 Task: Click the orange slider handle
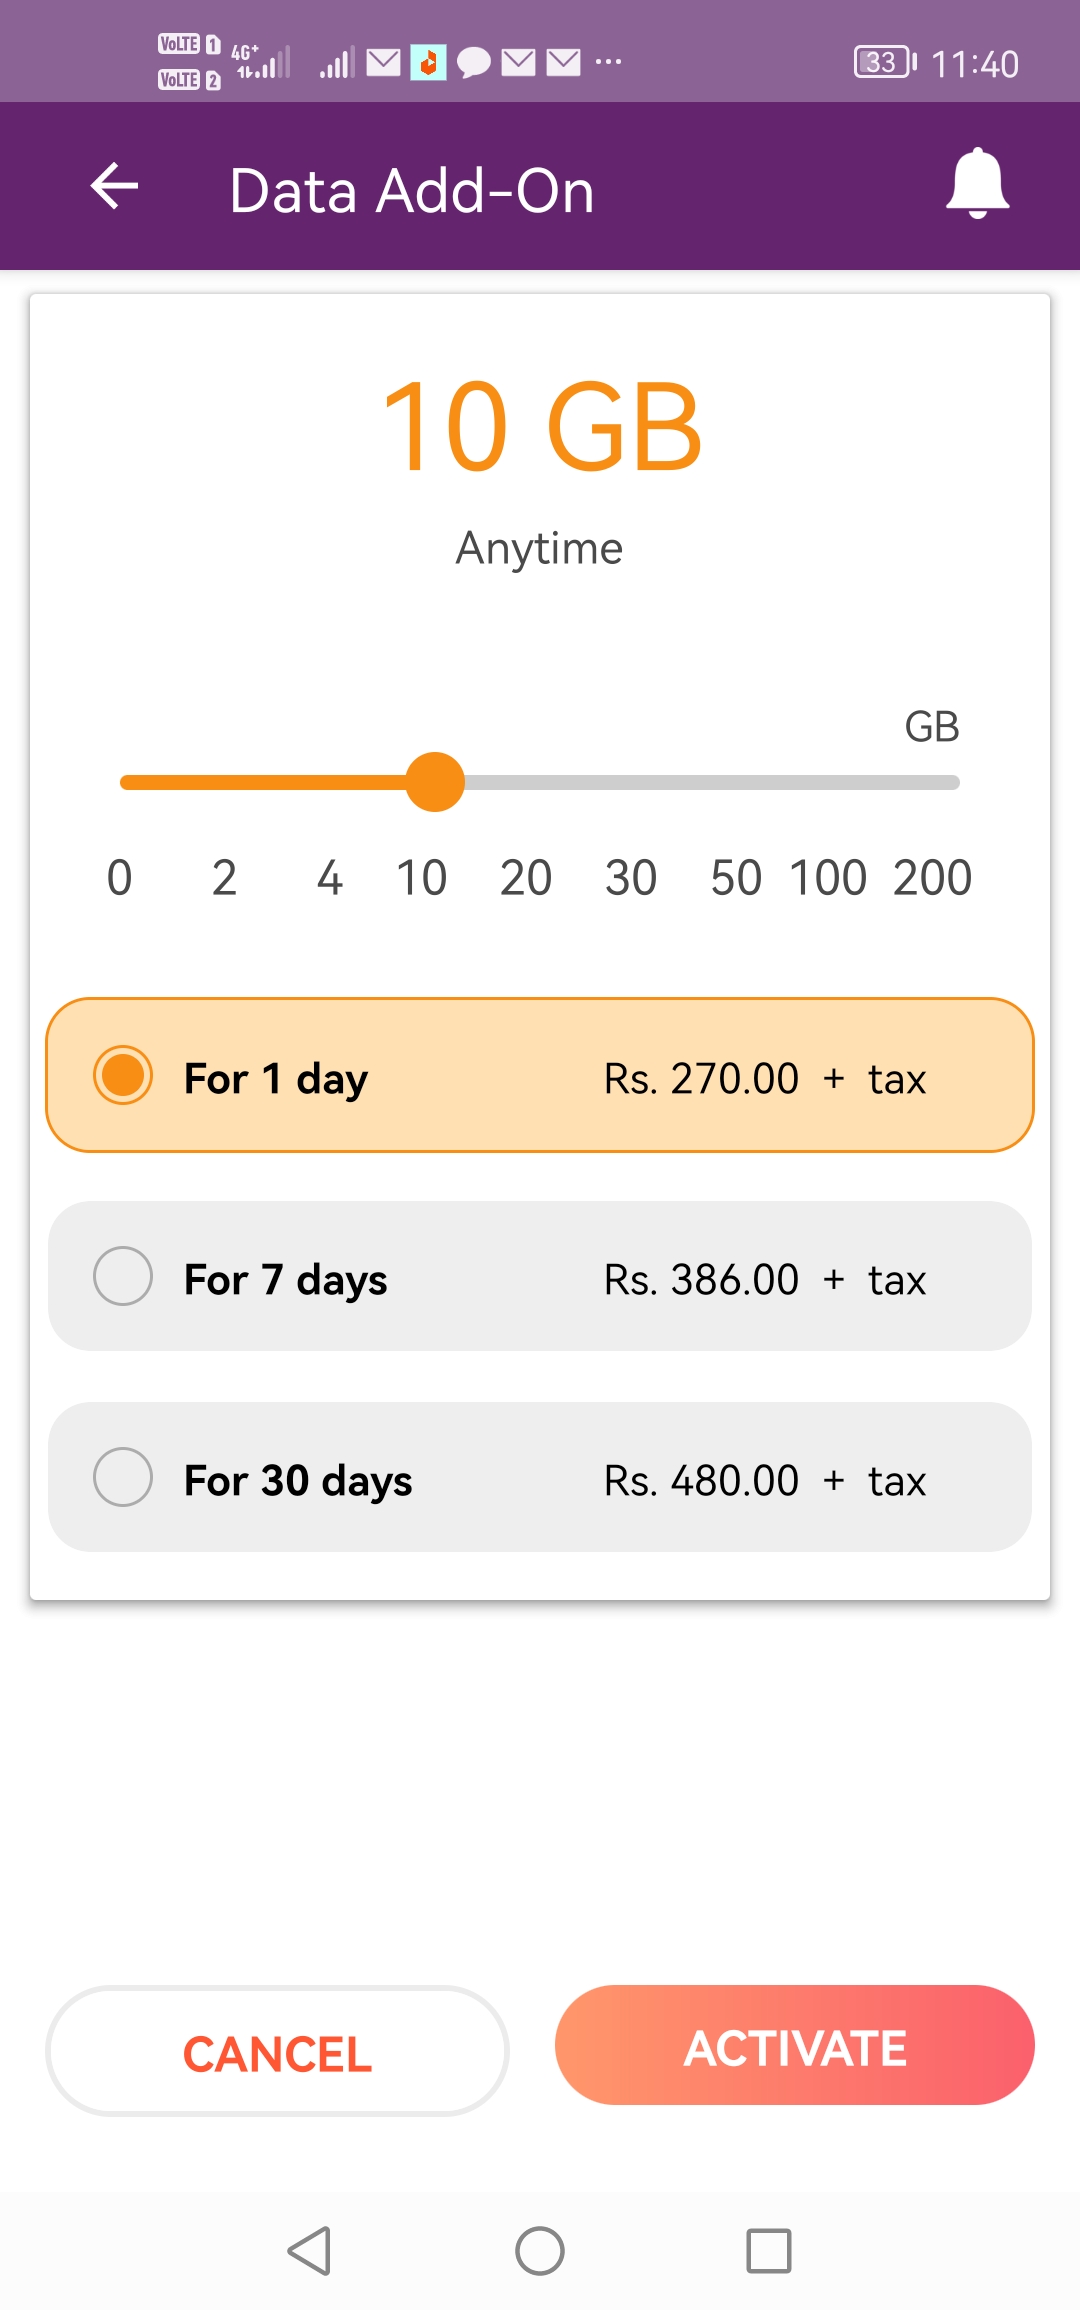pyautogui.click(x=435, y=782)
